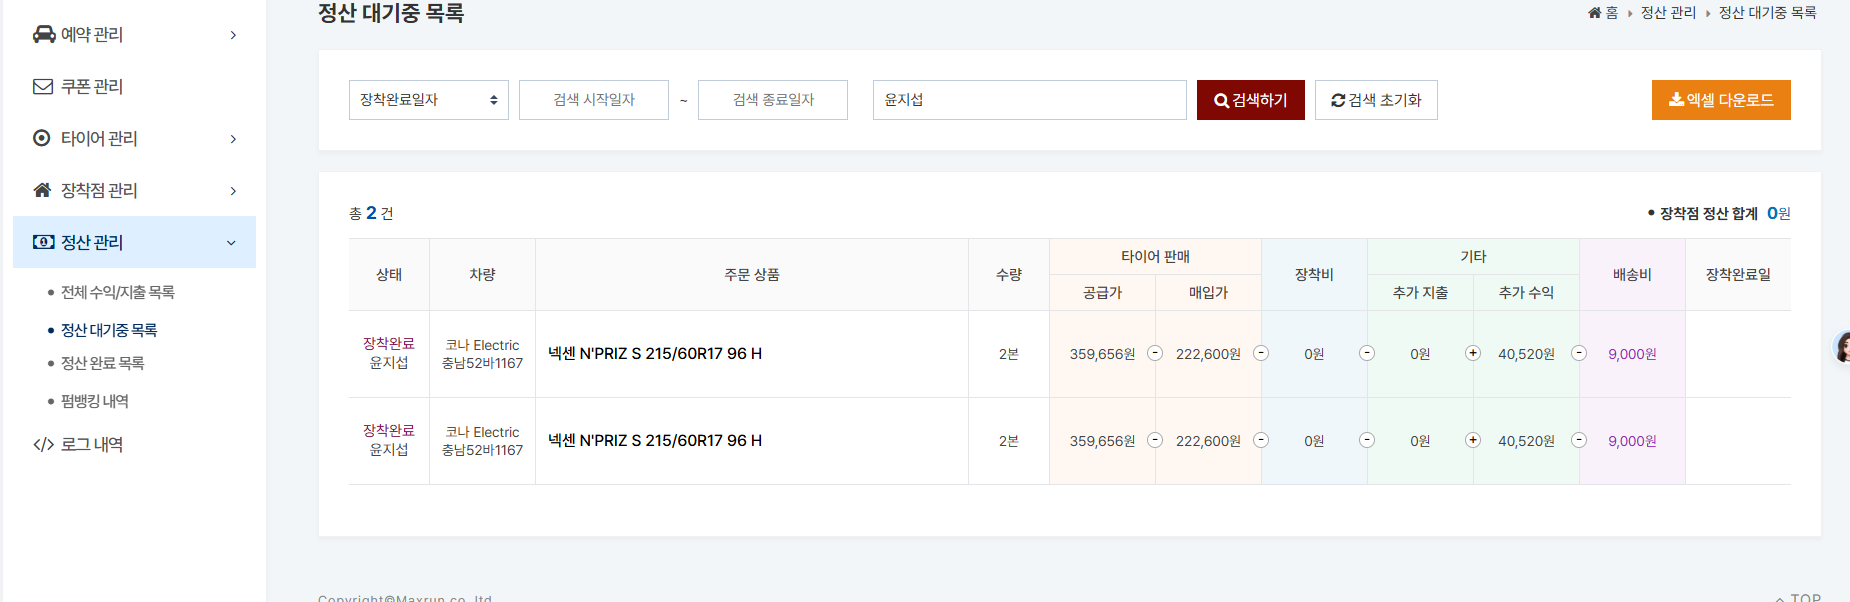Focus the 검색 시작일자 date field
This screenshot has width=1850, height=602.
pyautogui.click(x=594, y=100)
